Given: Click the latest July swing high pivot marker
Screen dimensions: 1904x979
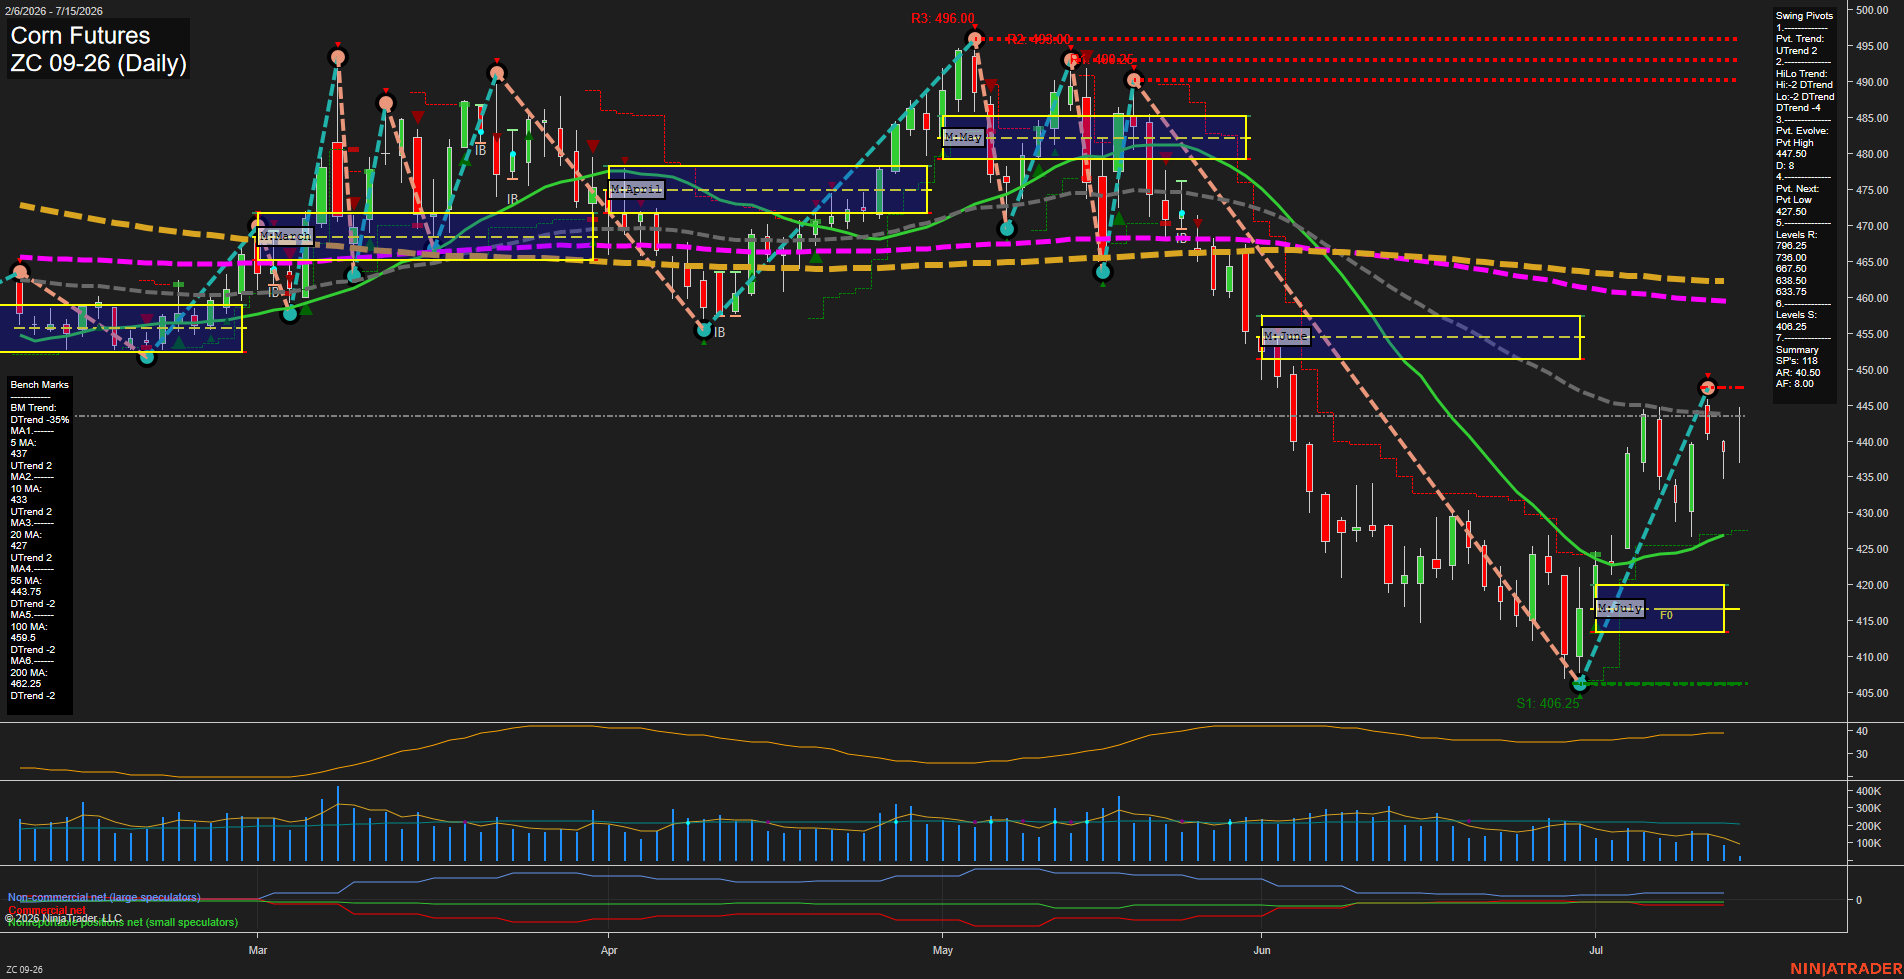Looking at the screenshot, I should coord(1708,387).
